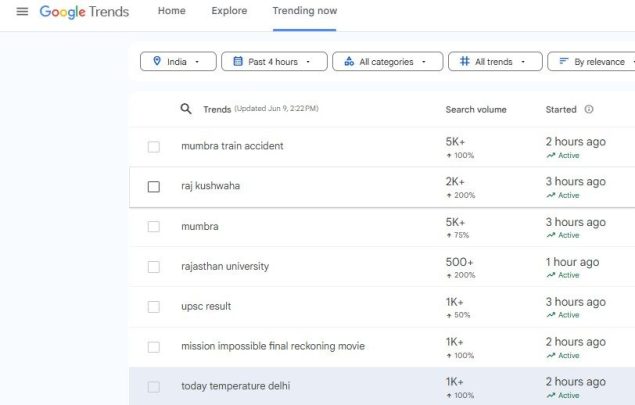Open the hamburger main menu
Image resolution: width=635 pixels, height=405 pixels.
click(22, 11)
